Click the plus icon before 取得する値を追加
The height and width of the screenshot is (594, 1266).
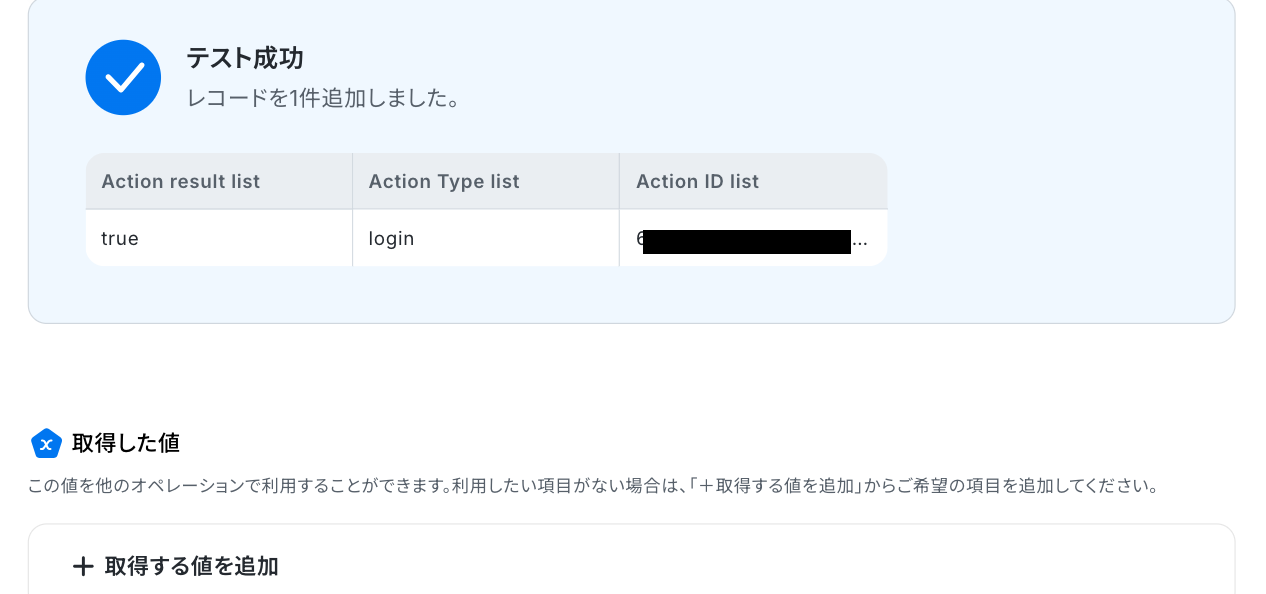coord(83,567)
